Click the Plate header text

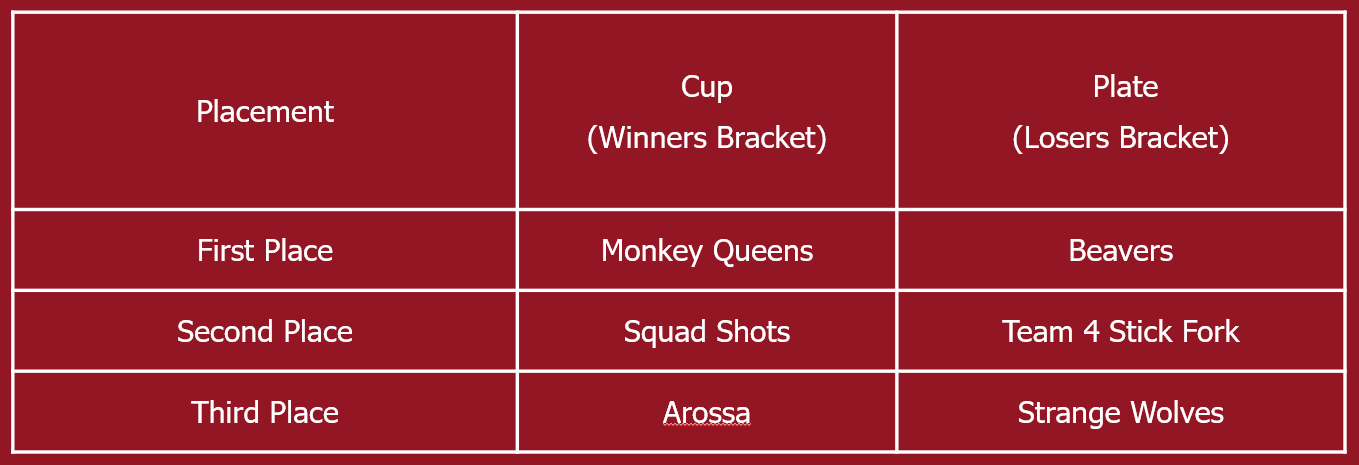click(x=1125, y=87)
